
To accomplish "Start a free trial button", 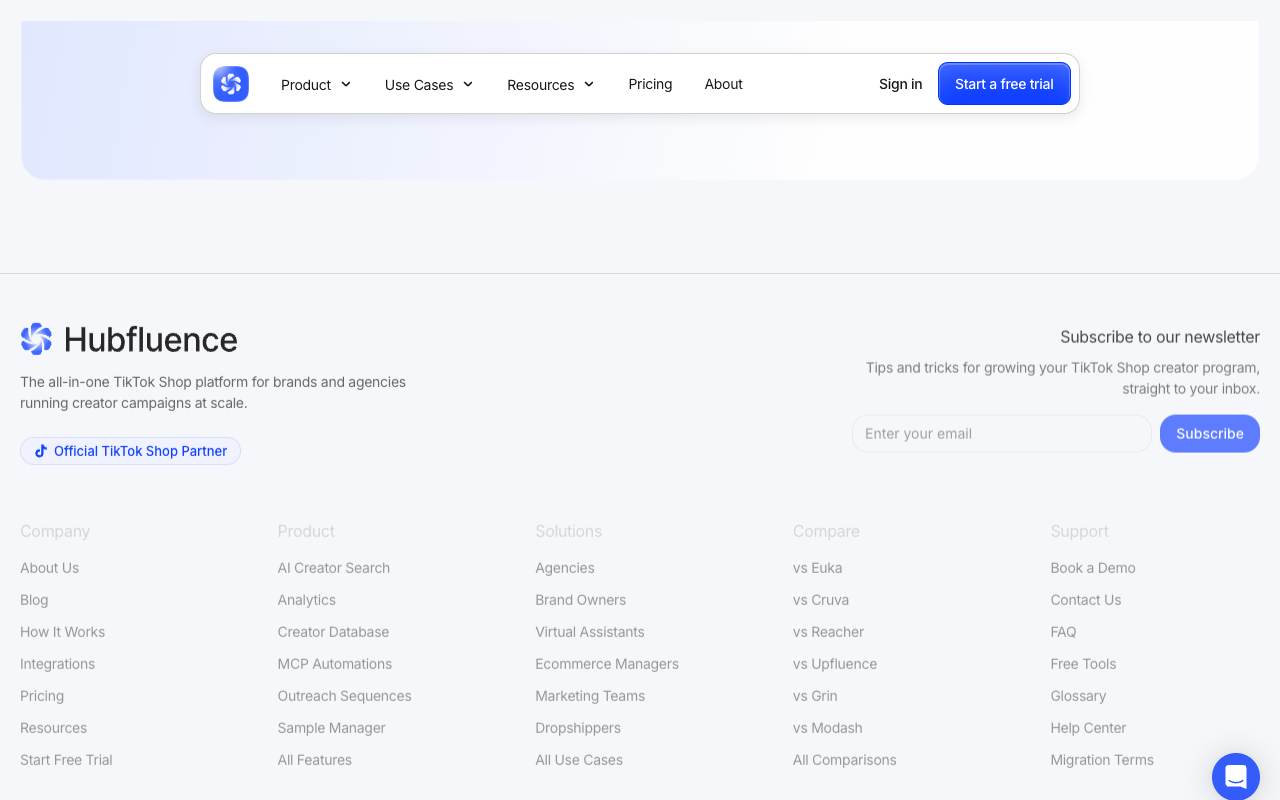I will point(1004,84).
